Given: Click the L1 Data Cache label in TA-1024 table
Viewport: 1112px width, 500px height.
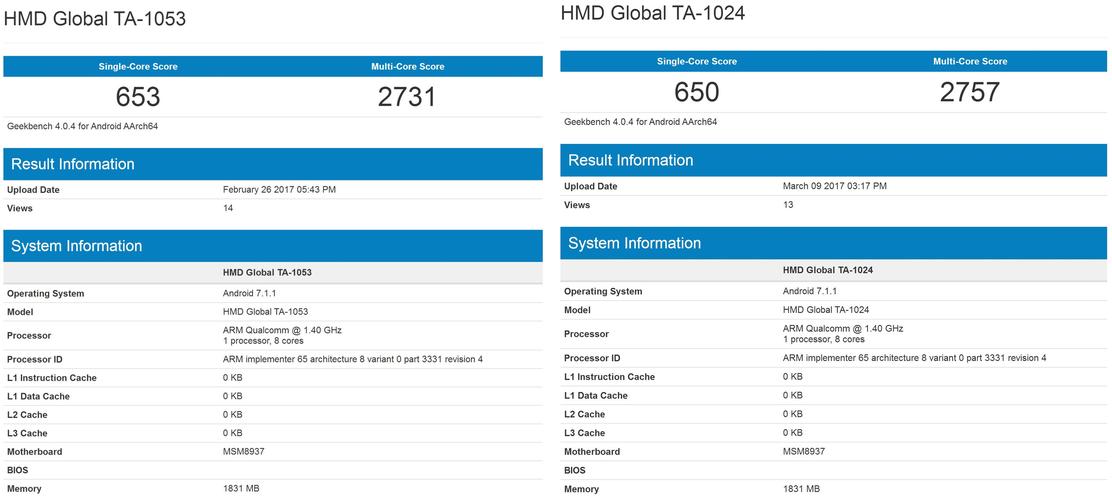Looking at the screenshot, I should (596, 396).
